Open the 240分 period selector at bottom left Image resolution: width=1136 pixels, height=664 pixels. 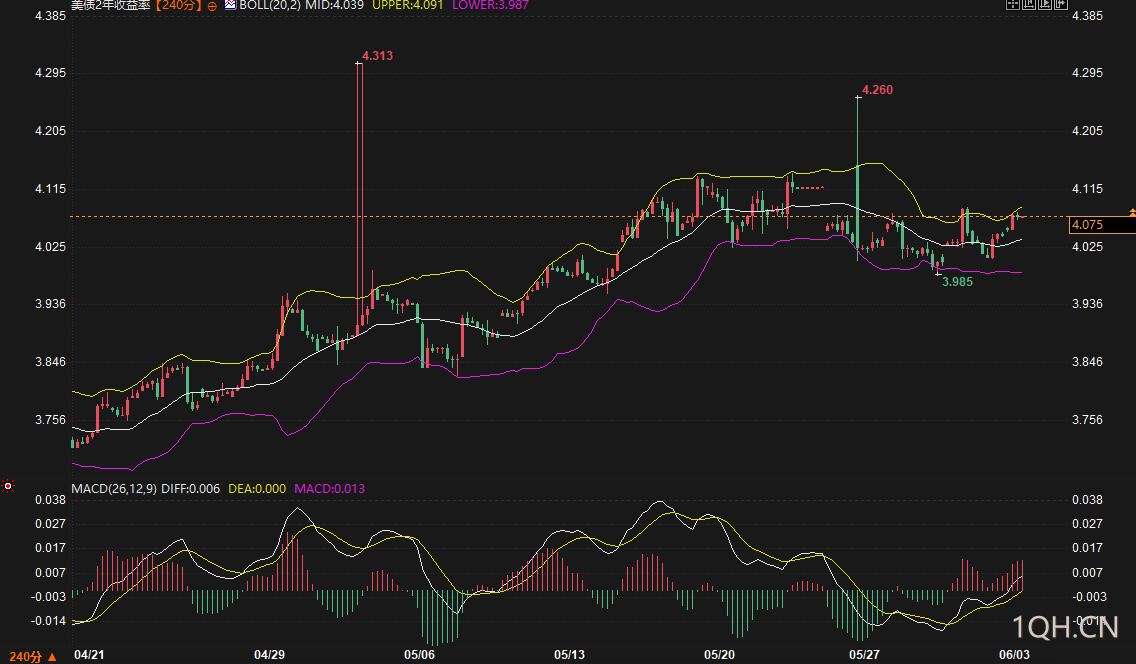25,657
